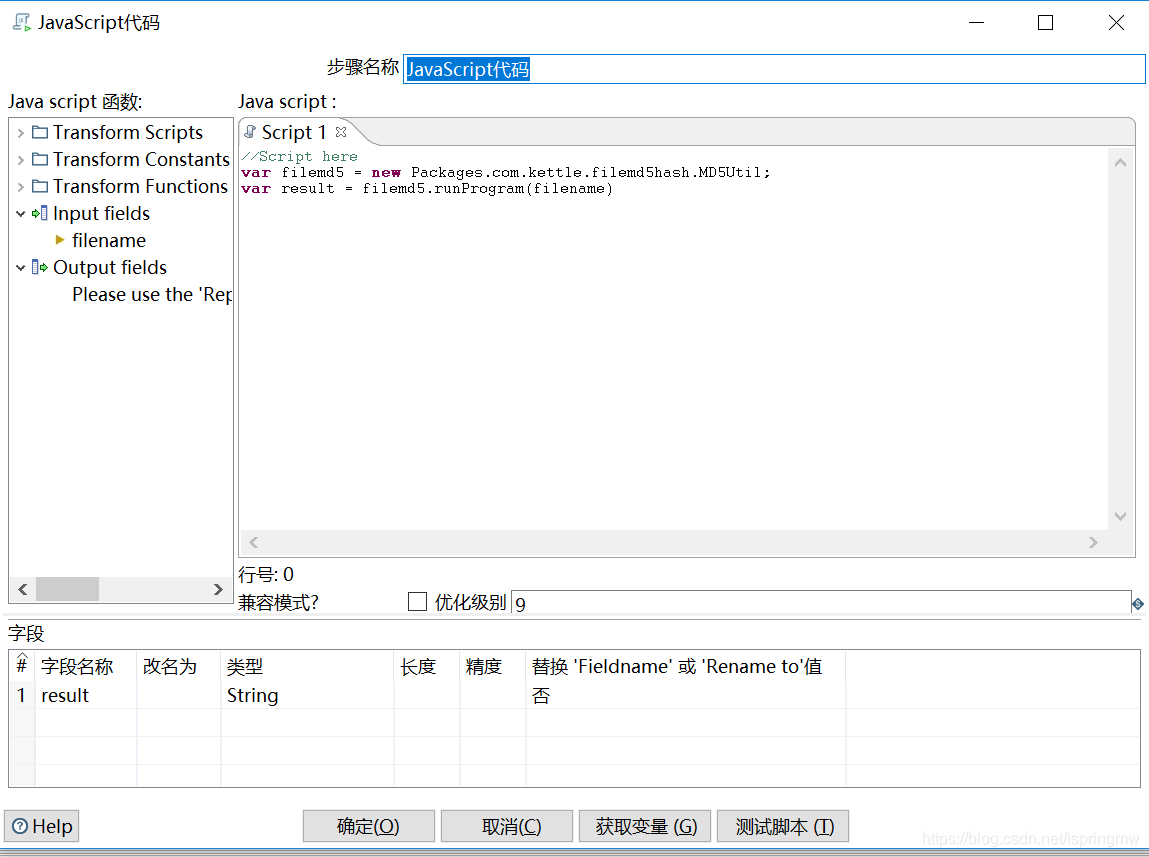Click the script icon on the Script 1 tab
Screen dimensions: 1149x857
point(250,132)
